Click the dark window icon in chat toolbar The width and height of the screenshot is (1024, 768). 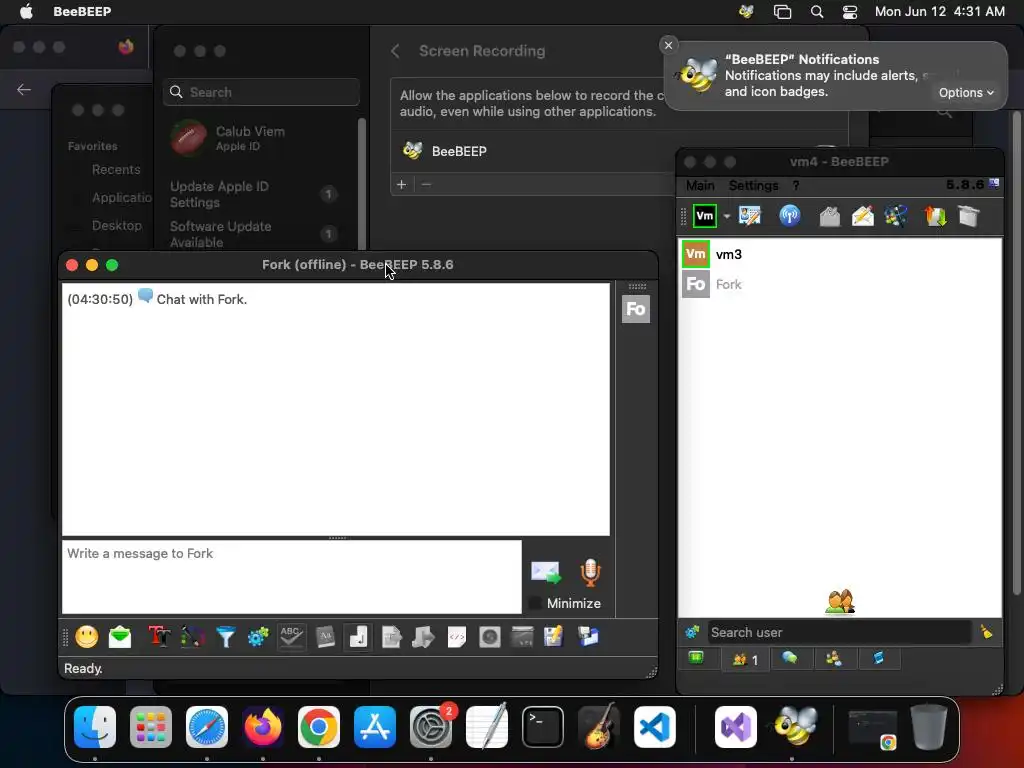[x=522, y=636]
